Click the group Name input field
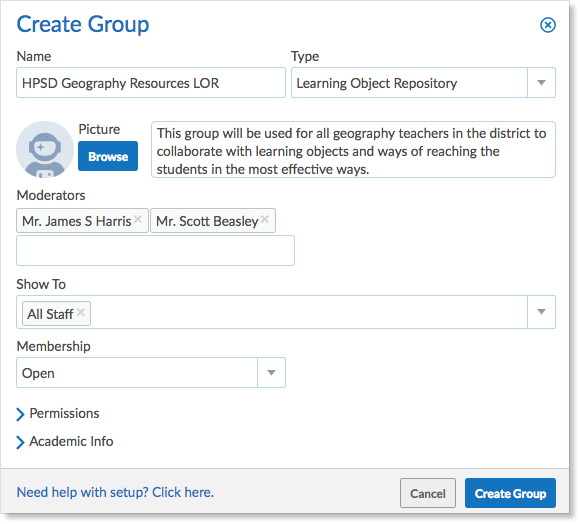The height and width of the screenshot is (524, 580). 151,82
